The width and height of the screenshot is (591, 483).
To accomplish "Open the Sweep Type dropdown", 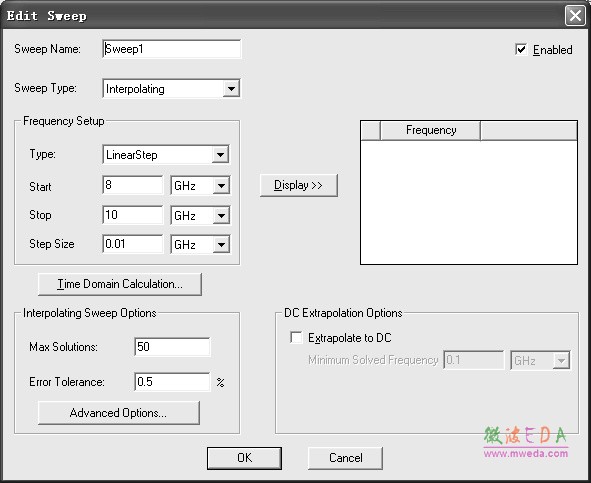I will point(231,89).
